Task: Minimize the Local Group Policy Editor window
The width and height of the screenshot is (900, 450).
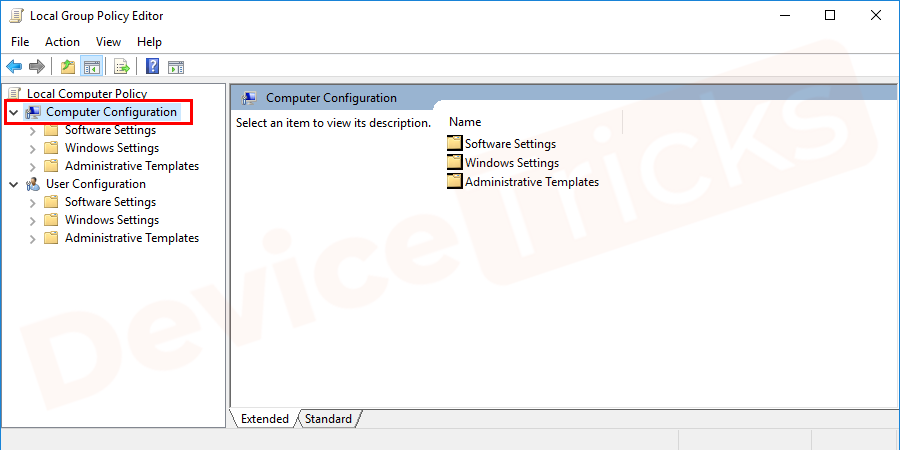Action: click(784, 15)
